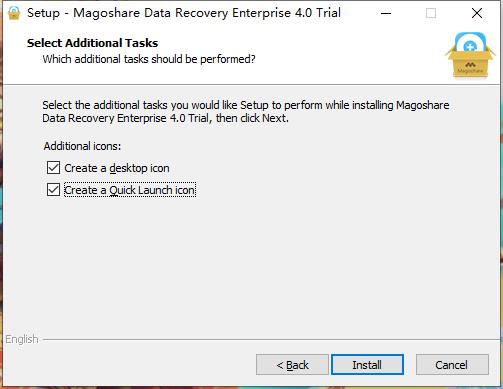The image size is (503, 389).
Task: Uncheck the Create a Quick Launch icon checkbox
Action: [x=53, y=190]
